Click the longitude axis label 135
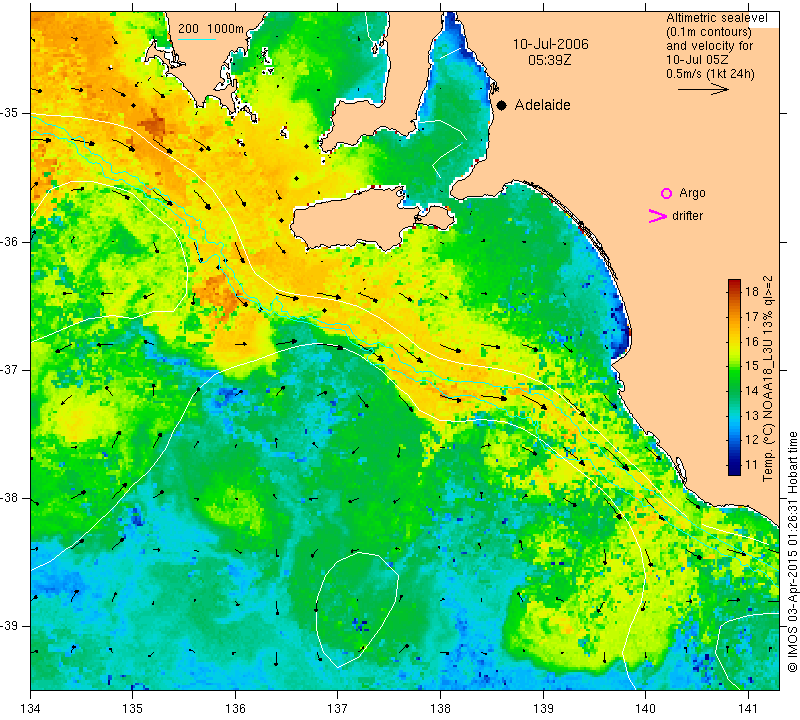Screen dimensions: 800x720 click(x=133, y=709)
